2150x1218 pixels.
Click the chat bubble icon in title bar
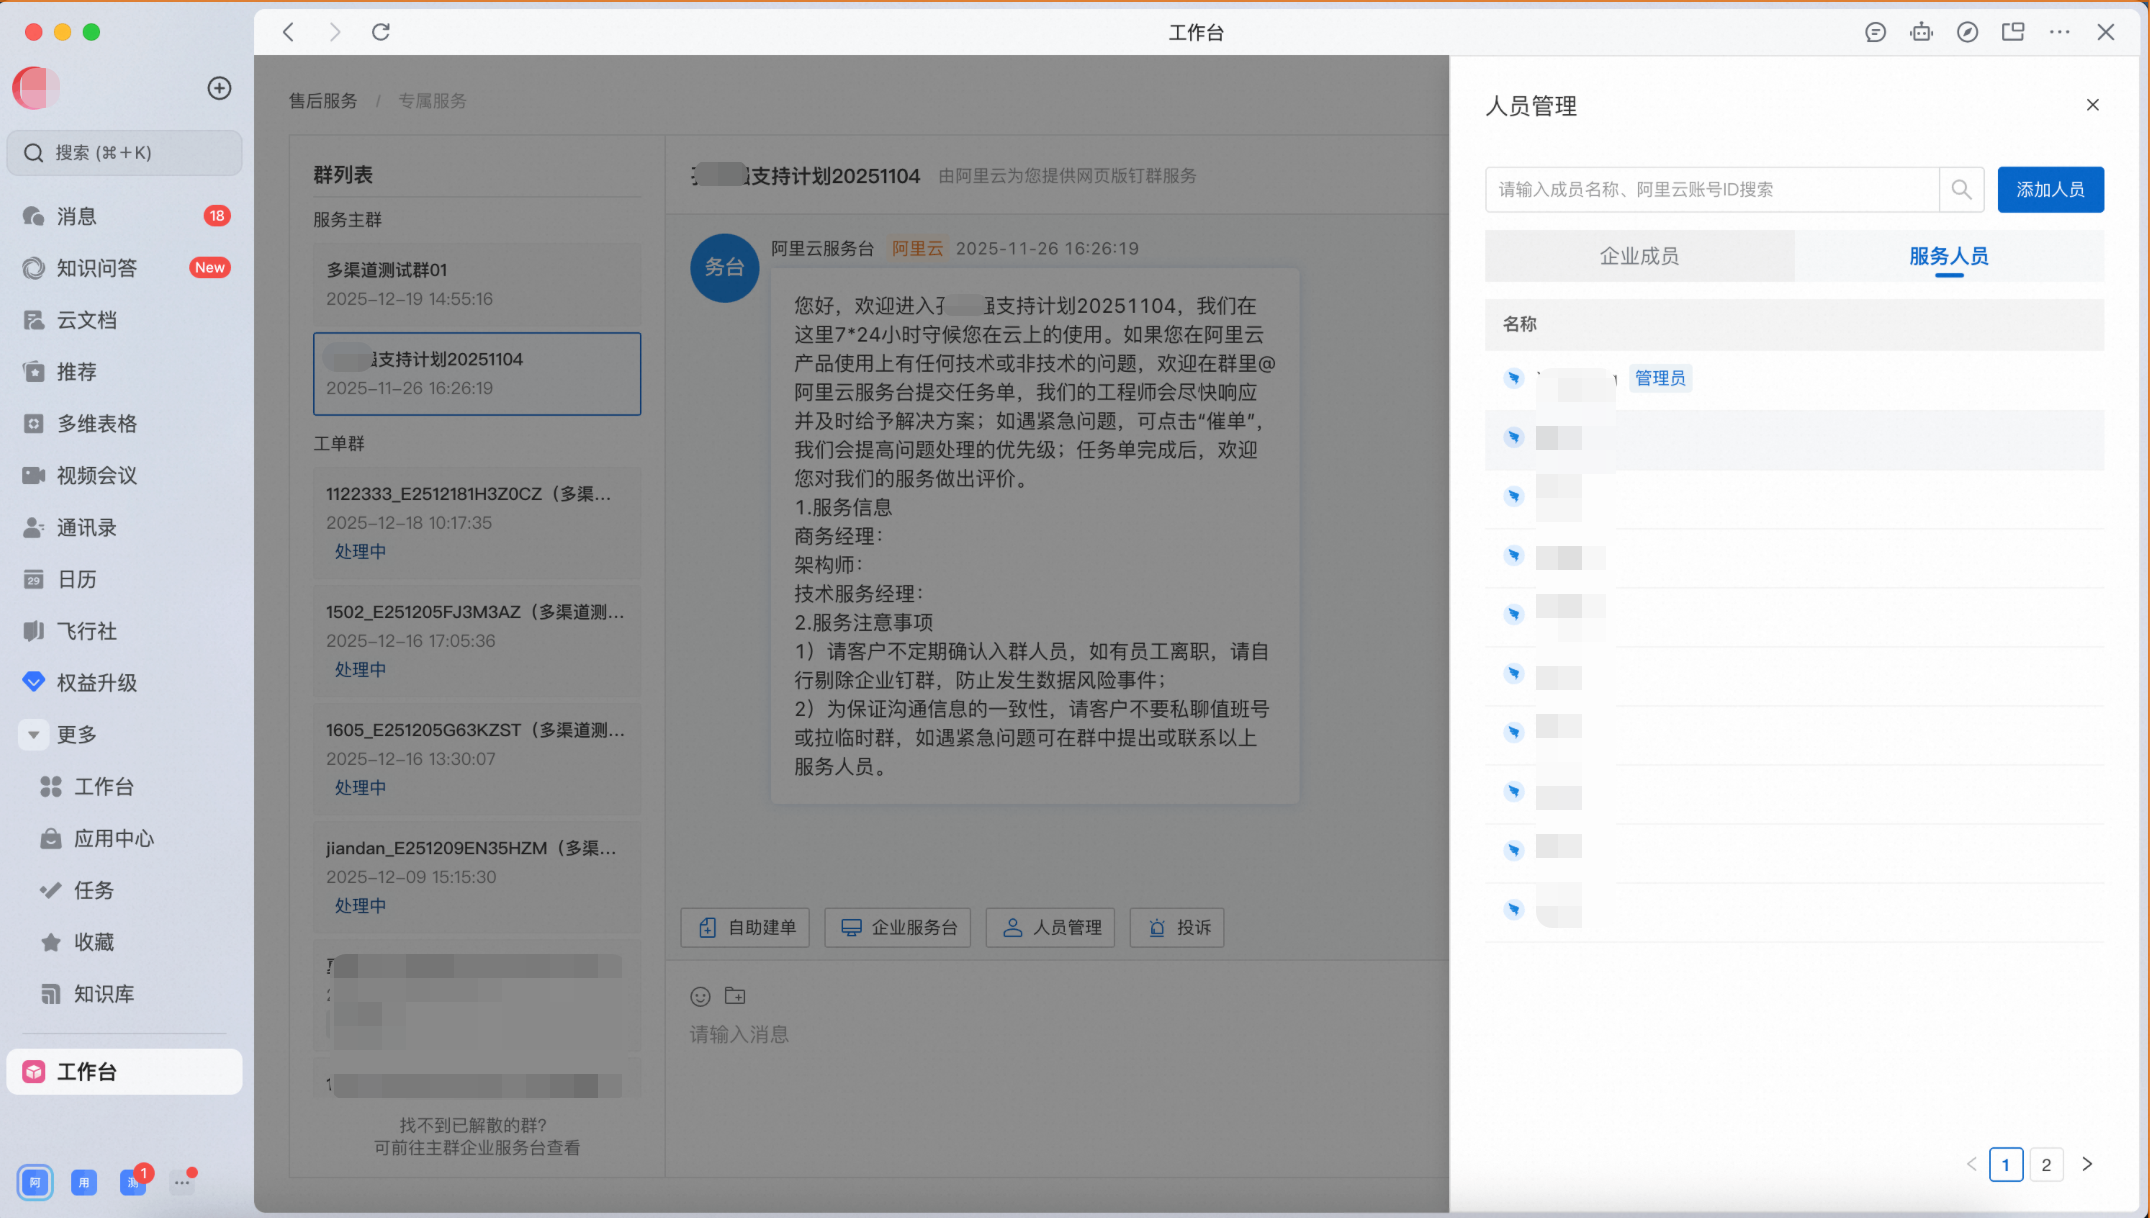pyautogui.click(x=1875, y=32)
